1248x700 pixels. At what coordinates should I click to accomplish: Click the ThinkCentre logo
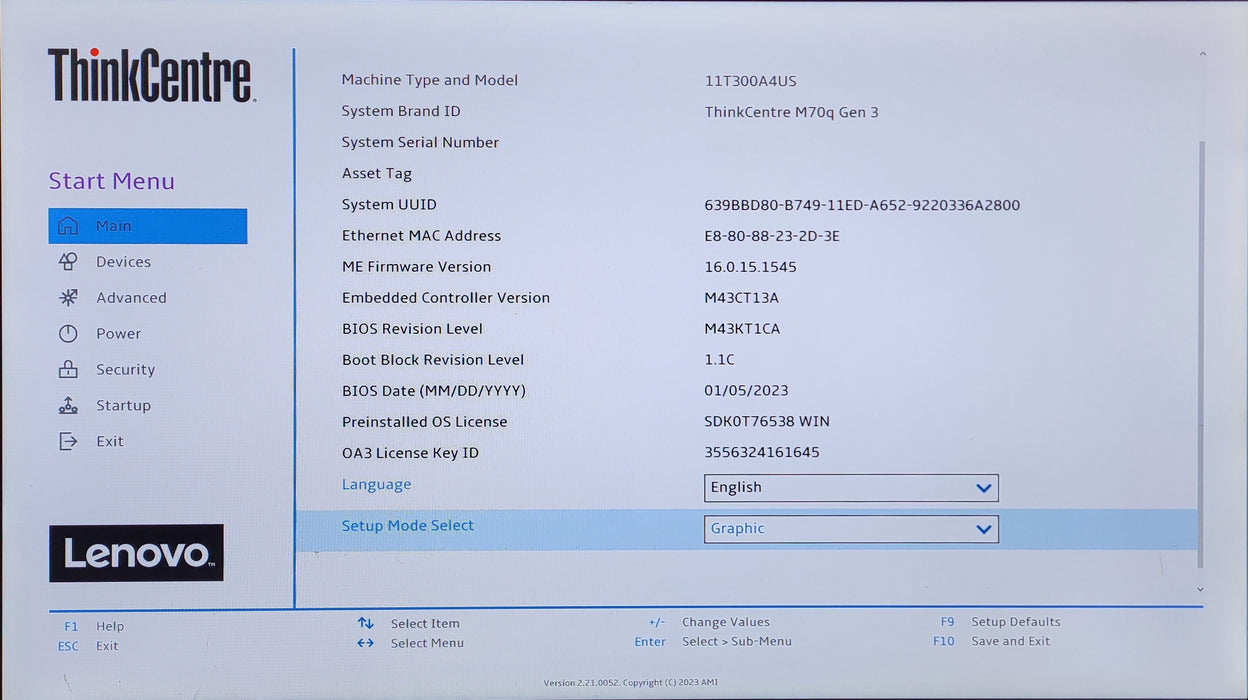point(152,75)
